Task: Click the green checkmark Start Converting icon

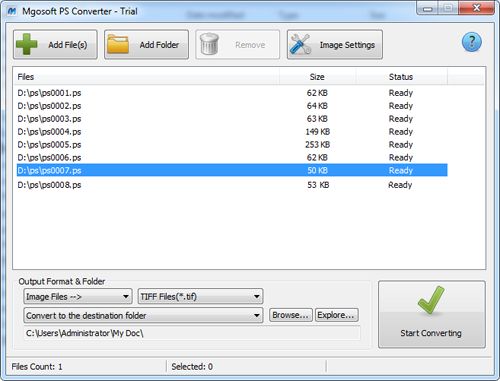Action: tap(431, 300)
